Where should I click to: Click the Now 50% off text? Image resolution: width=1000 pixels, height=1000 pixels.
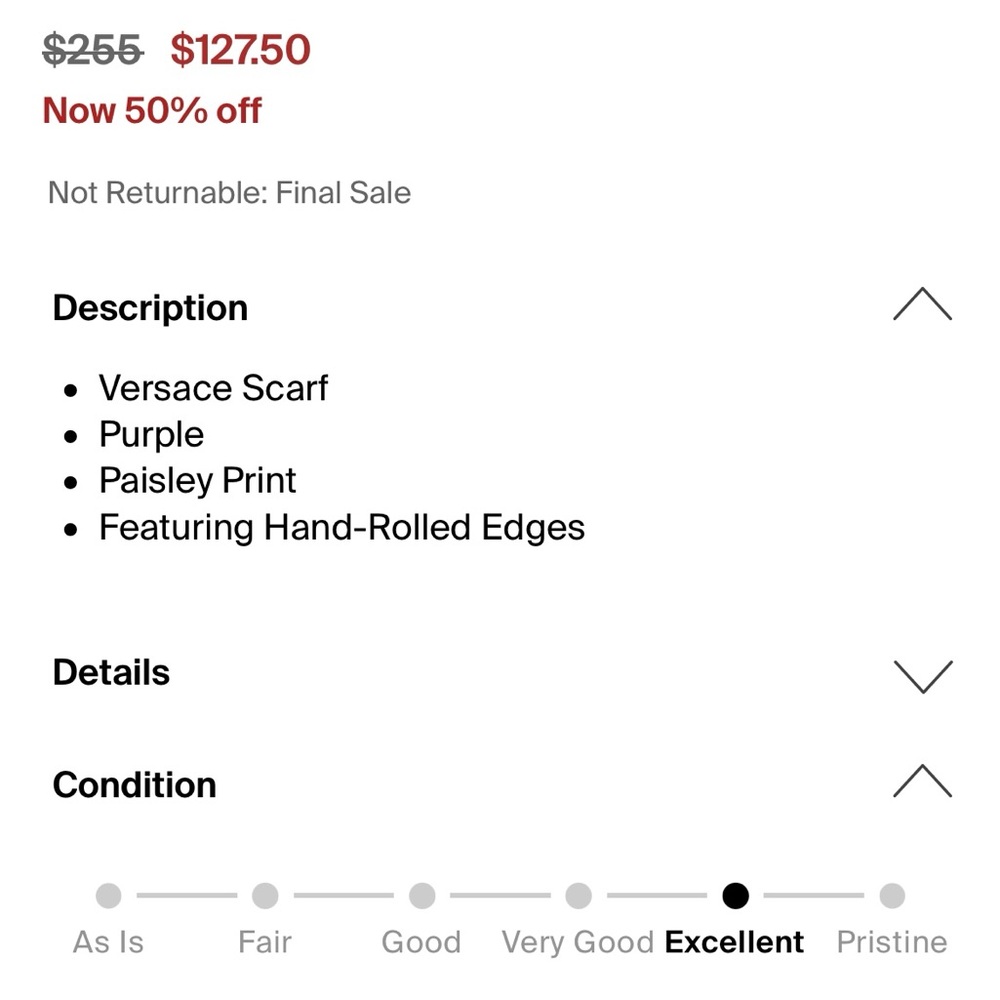[x=152, y=110]
